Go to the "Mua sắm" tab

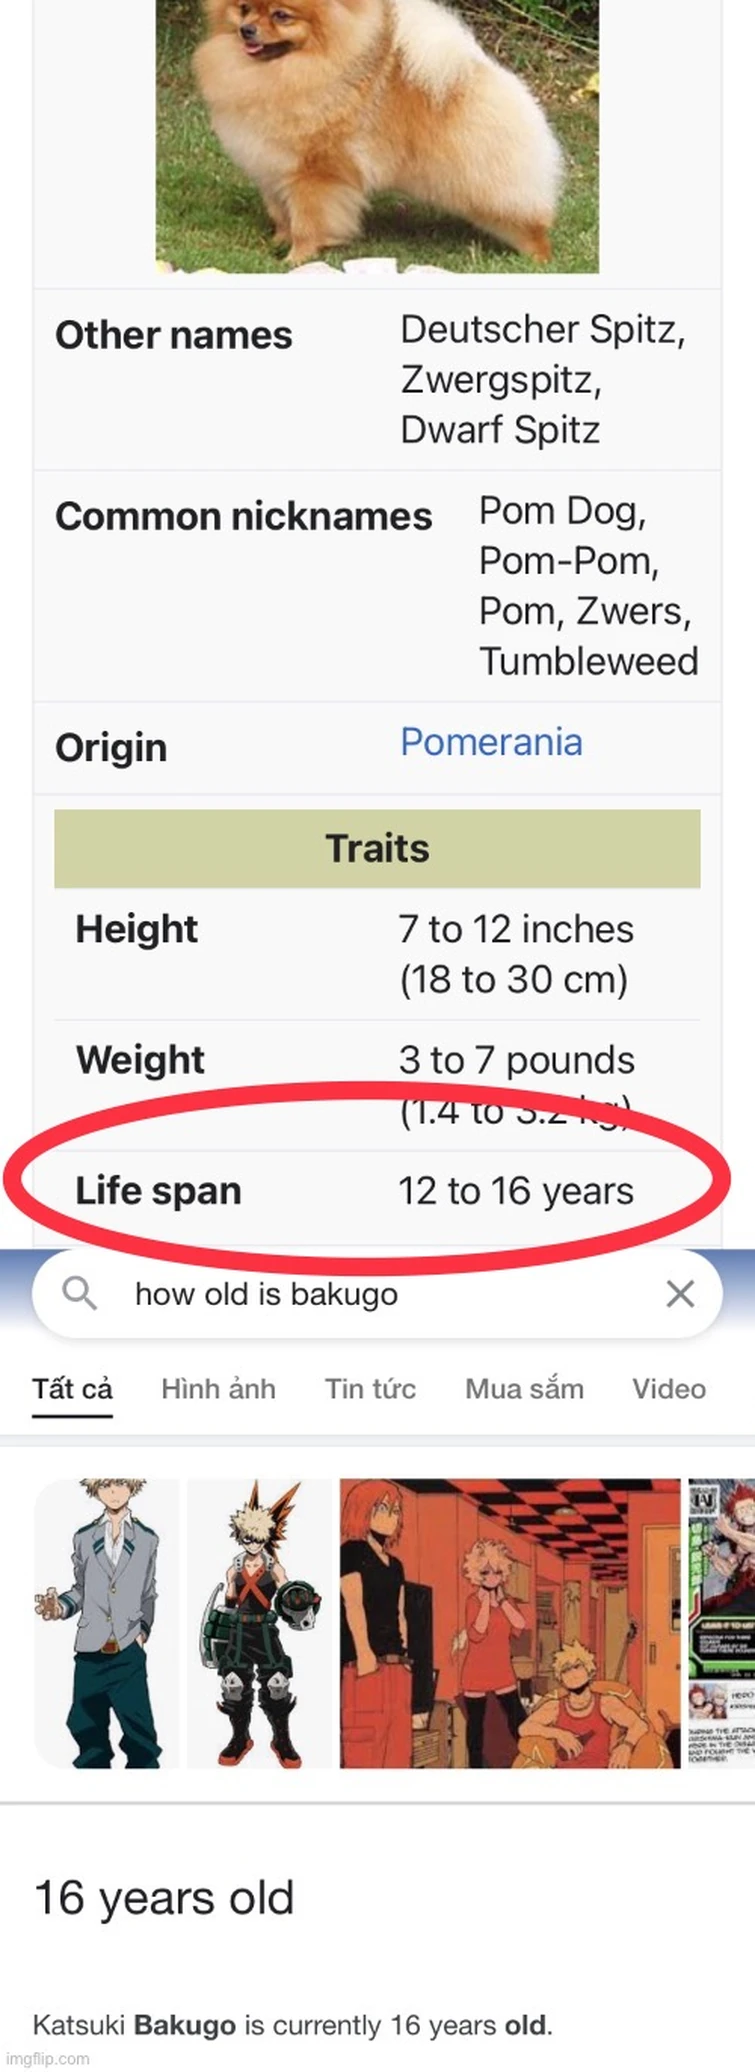524,1388
